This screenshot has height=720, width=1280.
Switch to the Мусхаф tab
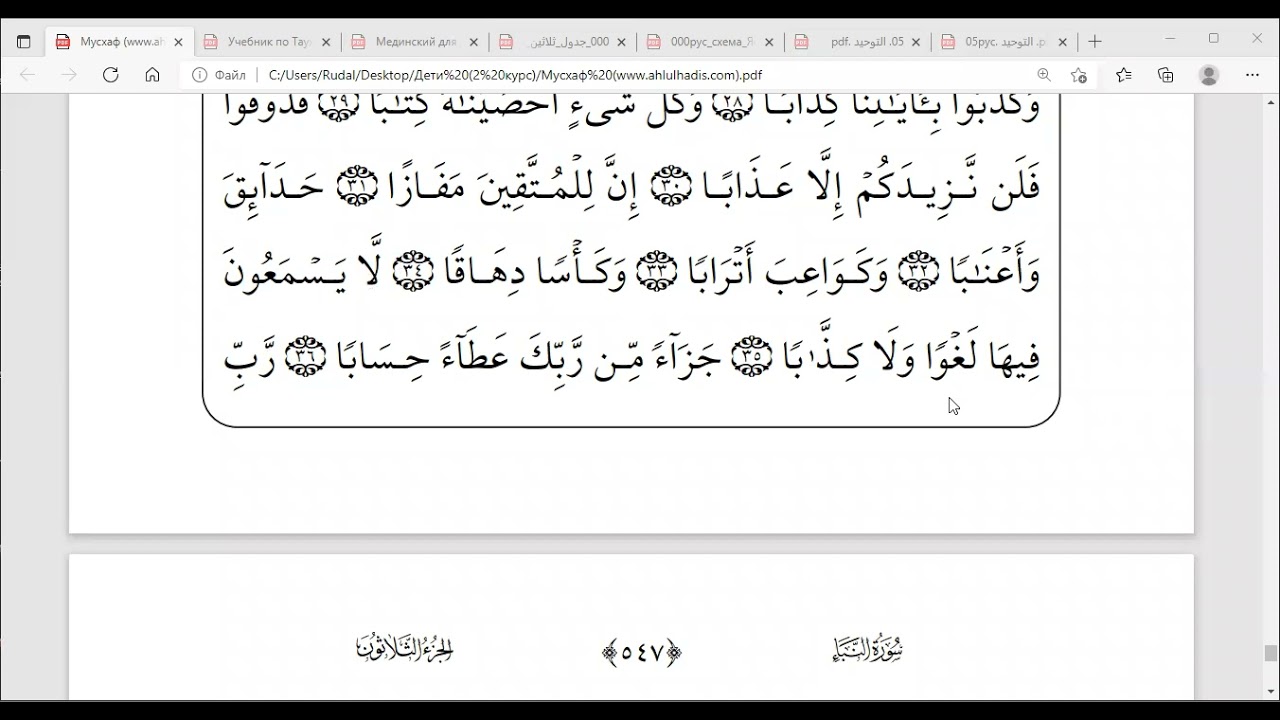[120, 42]
